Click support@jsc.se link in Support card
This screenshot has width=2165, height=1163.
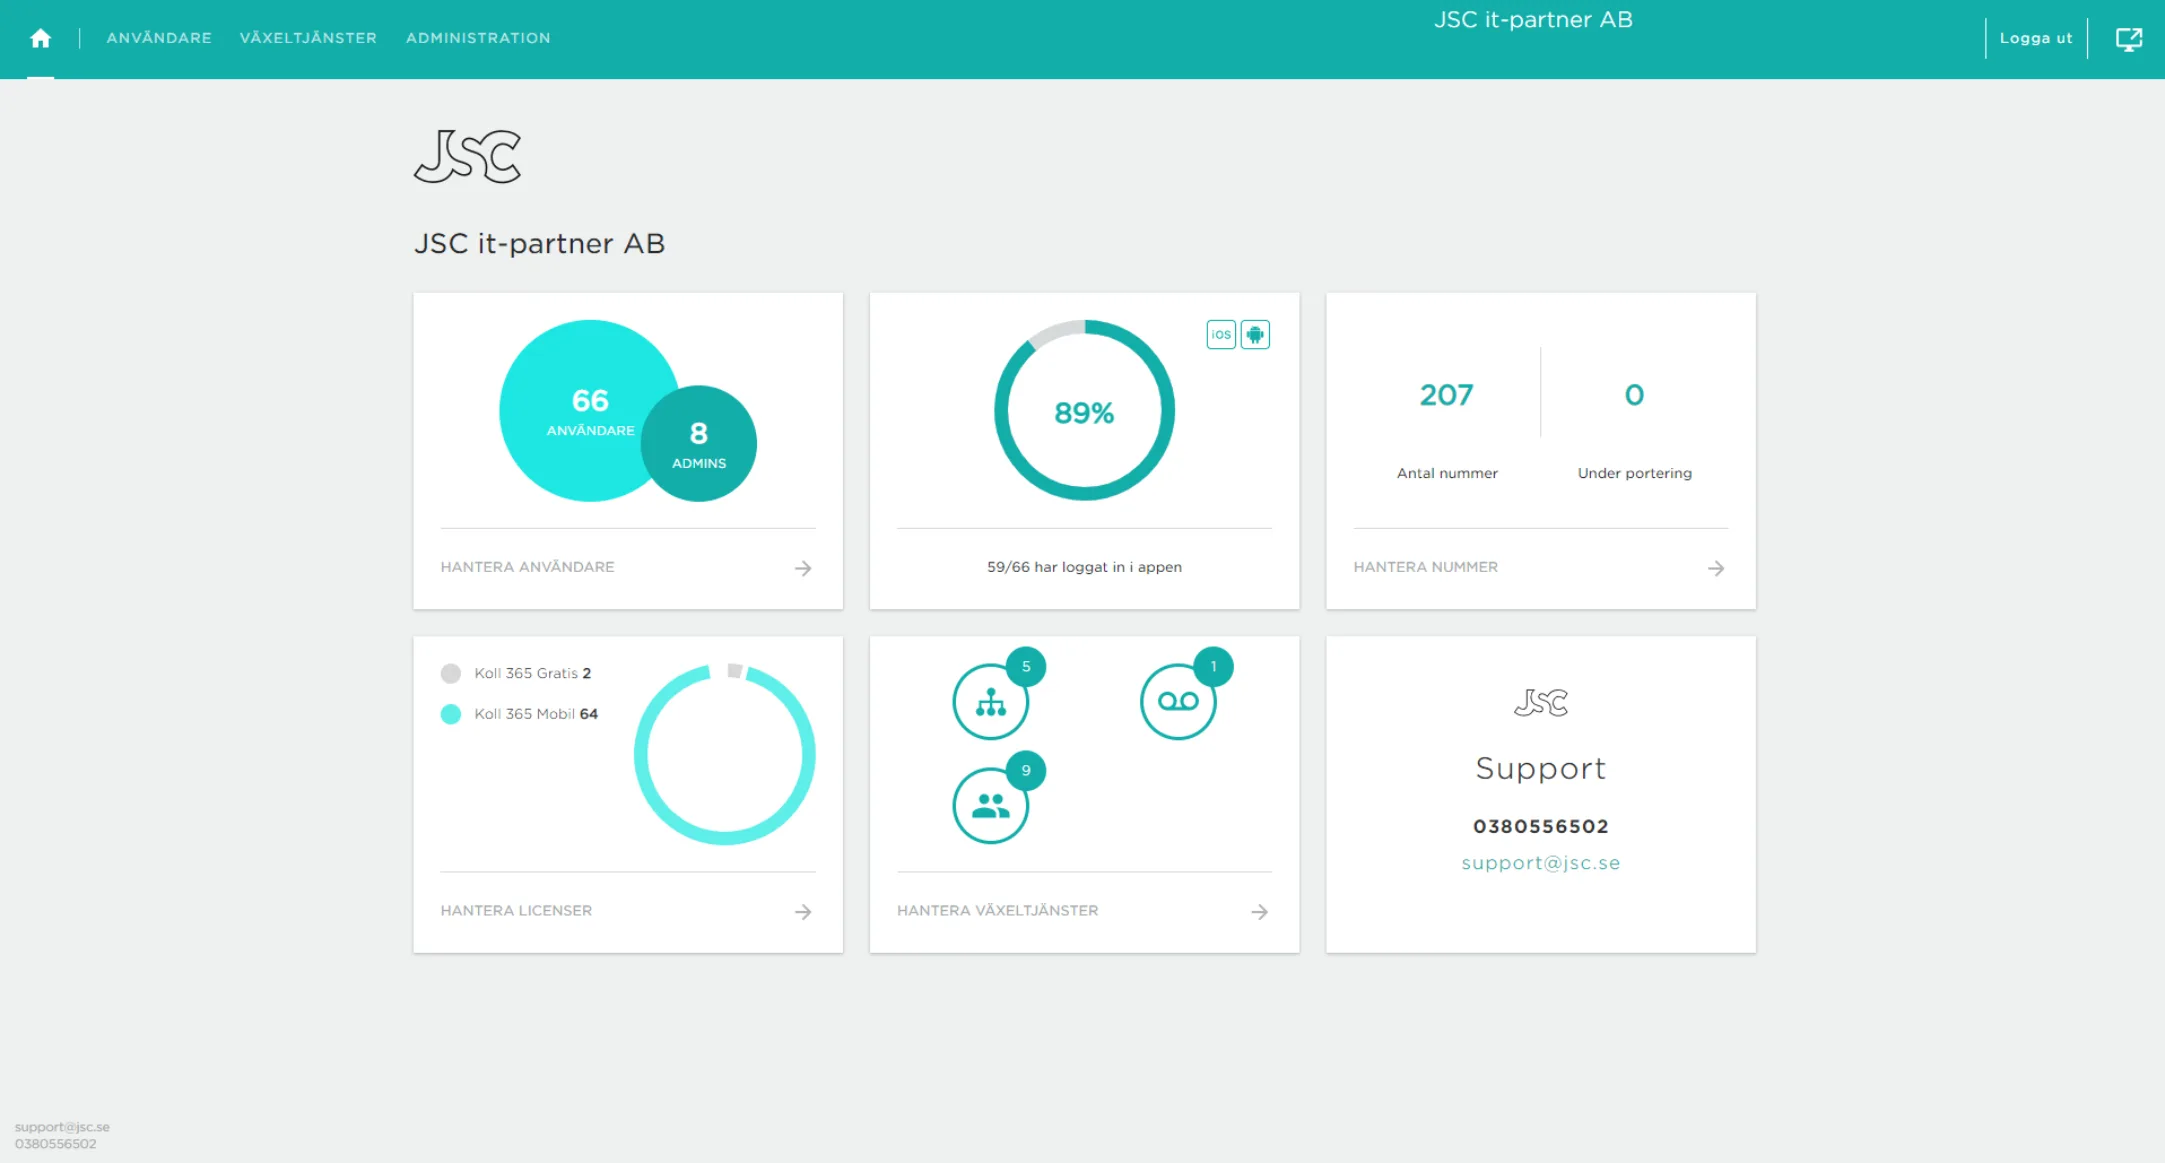tap(1541, 863)
